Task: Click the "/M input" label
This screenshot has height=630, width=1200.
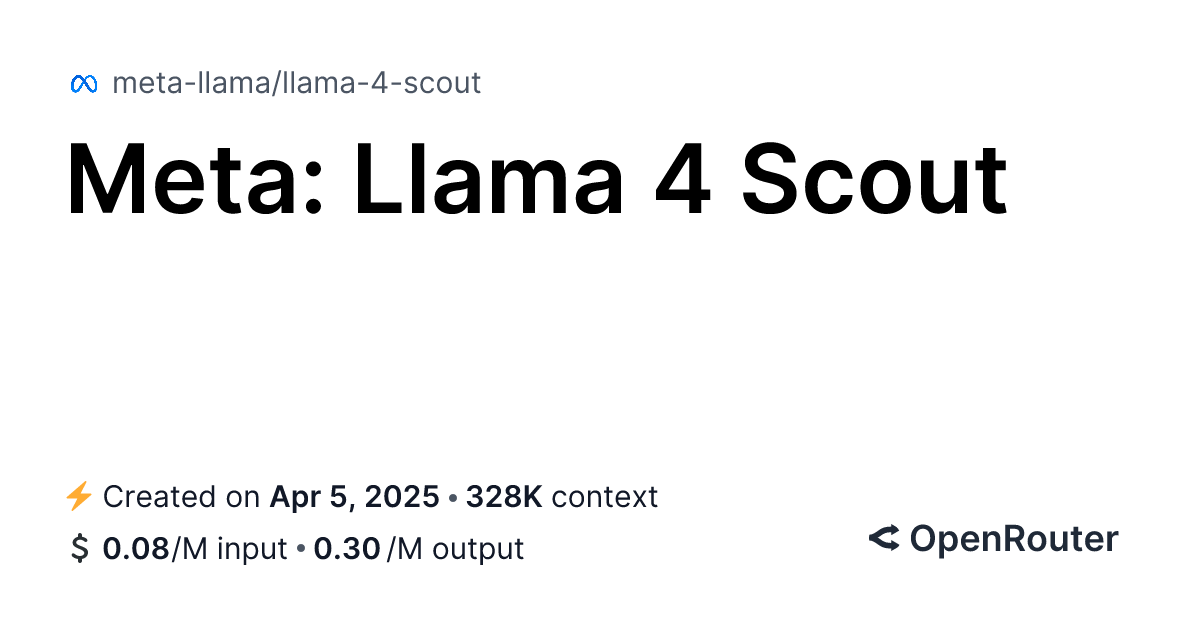Action: [228, 548]
